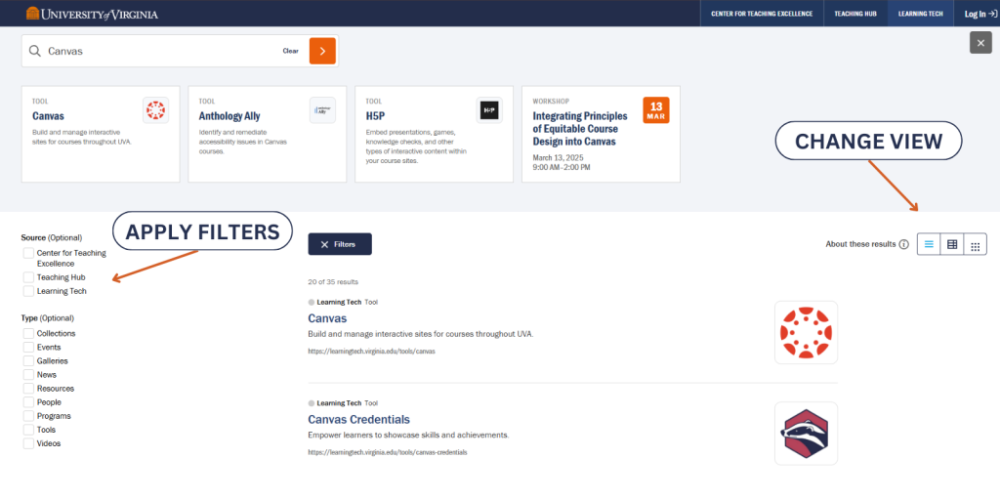The width and height of the screenshot is (1000, 500).
Task: Open the Teaching Hub nav item
Action: pyautogui.click(x=855, y=13)
